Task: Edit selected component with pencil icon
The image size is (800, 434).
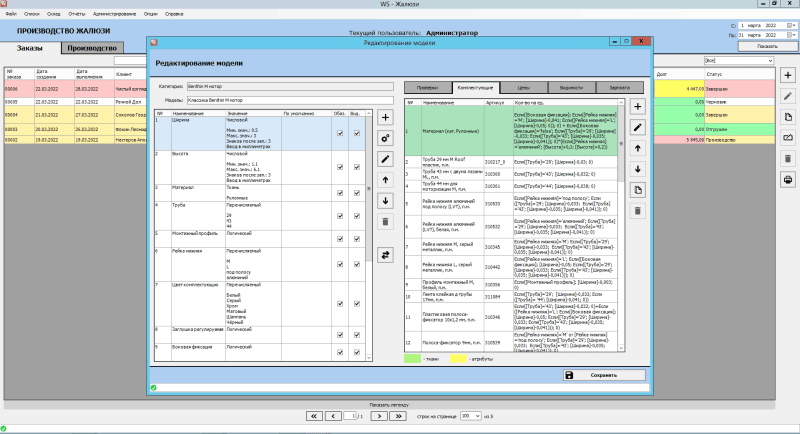Action: click(639, 127)
